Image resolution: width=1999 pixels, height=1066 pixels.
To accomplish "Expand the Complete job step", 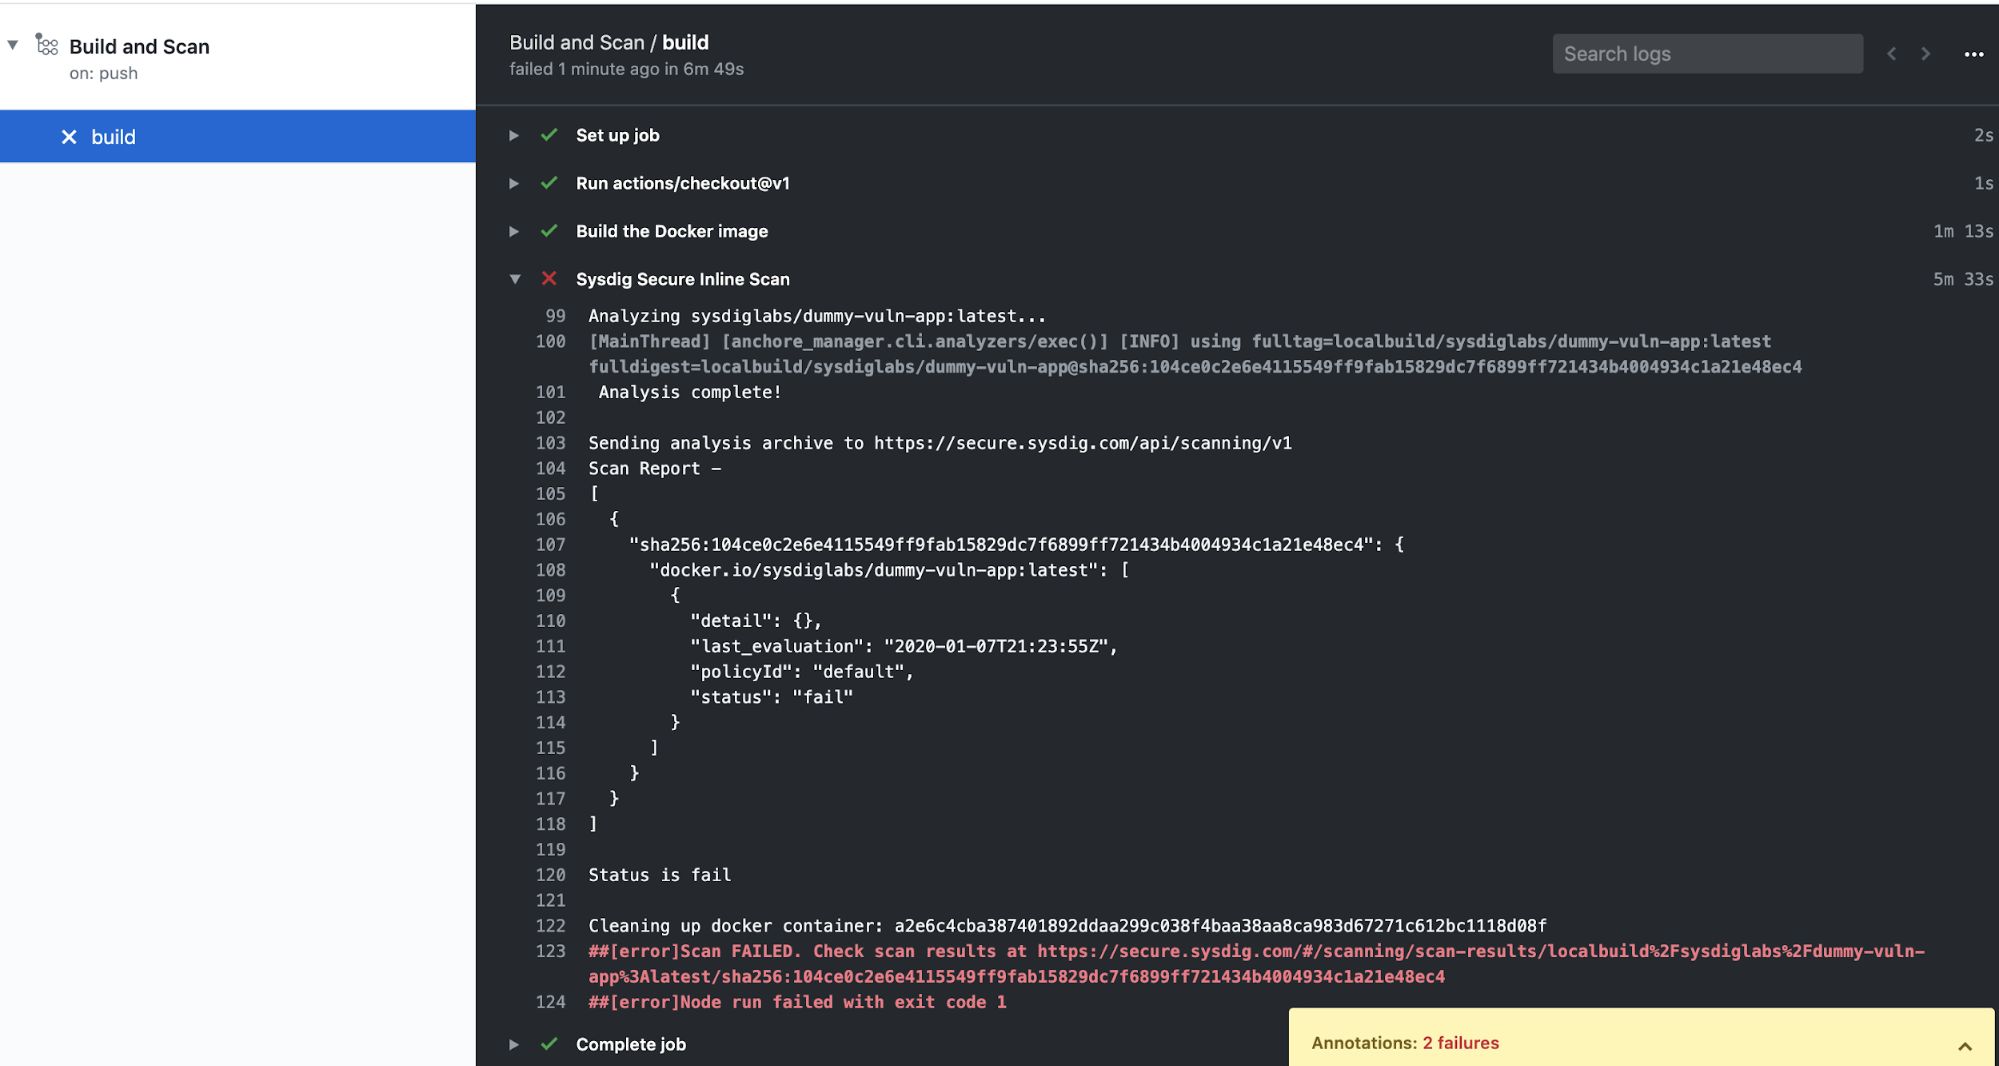I will 514,1044.
